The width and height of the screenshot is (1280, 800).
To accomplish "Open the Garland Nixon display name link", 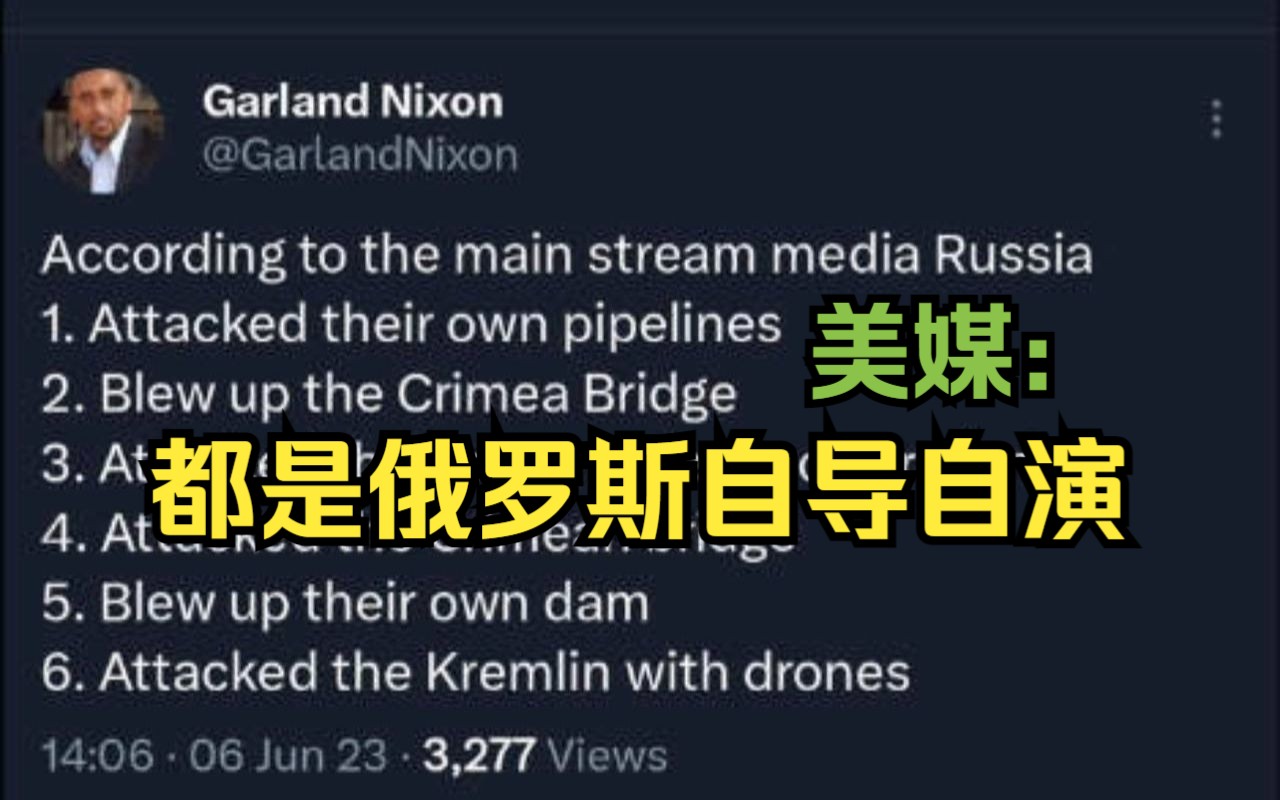I will point(352,101).
